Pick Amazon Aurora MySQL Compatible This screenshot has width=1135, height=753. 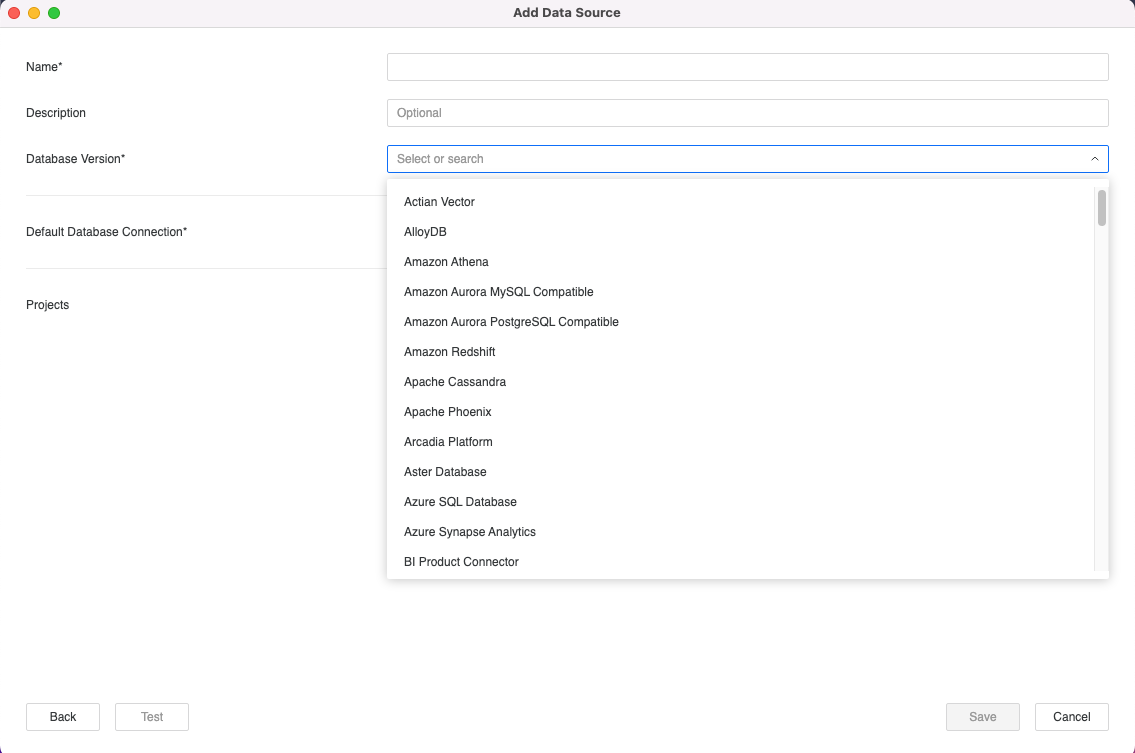[498, 292]
